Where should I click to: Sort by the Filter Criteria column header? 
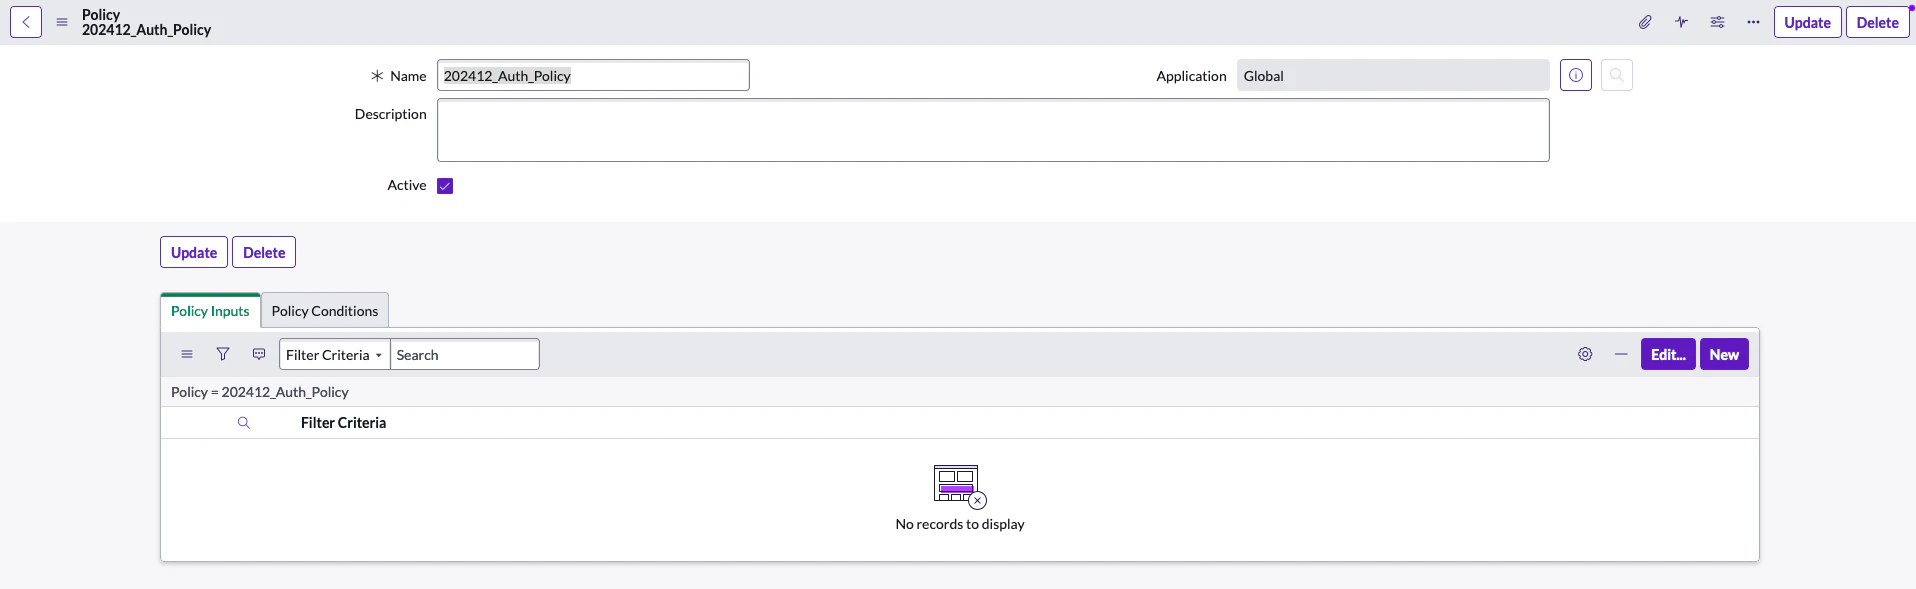pyautogui.click(x=343, y=423)
